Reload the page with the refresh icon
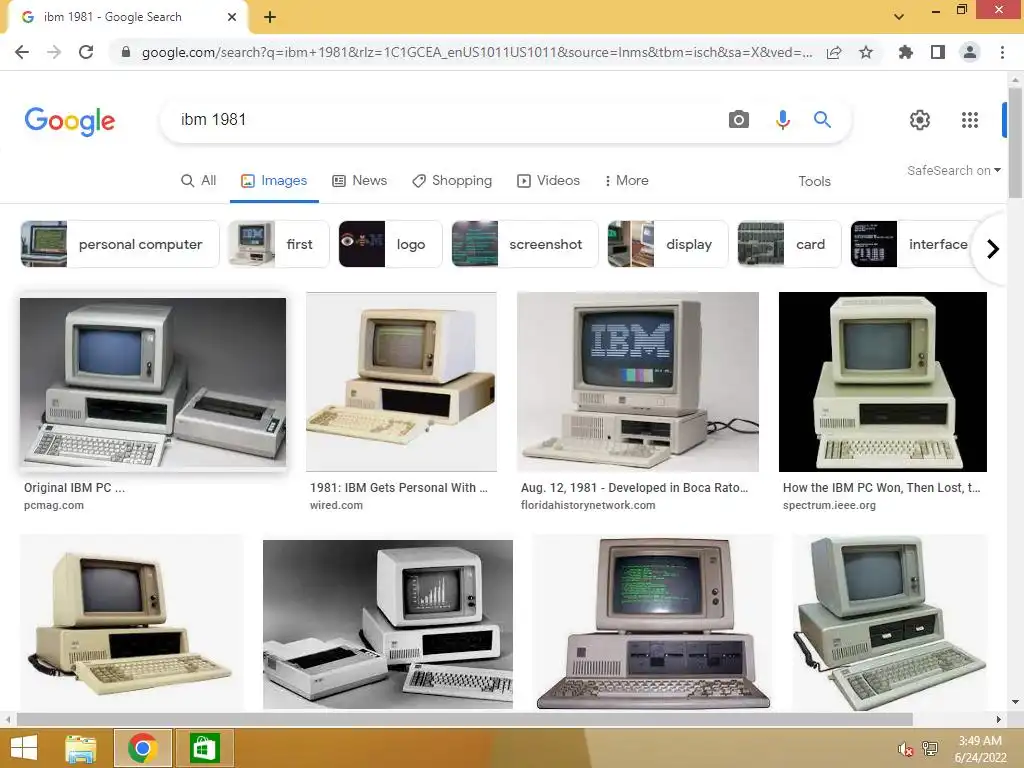Screen dimensions: 1024x768 [86, 52]
